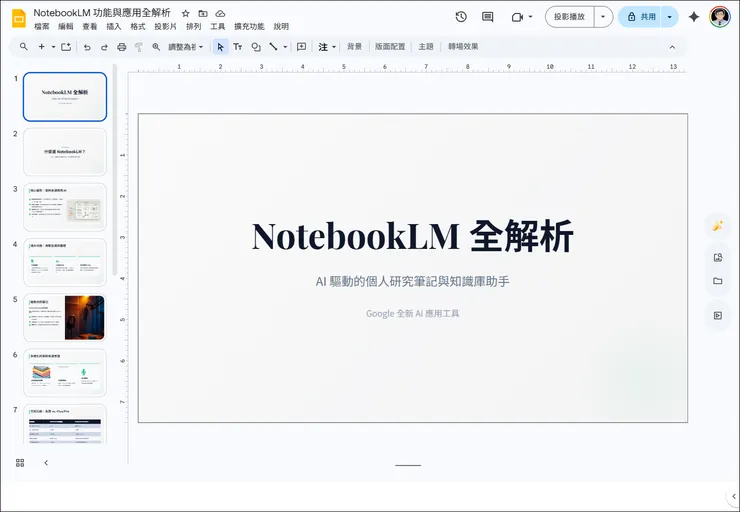Open the image icon in the right panel
The height and width of the screenshot is (512, 740).
[x=718, y=258]
